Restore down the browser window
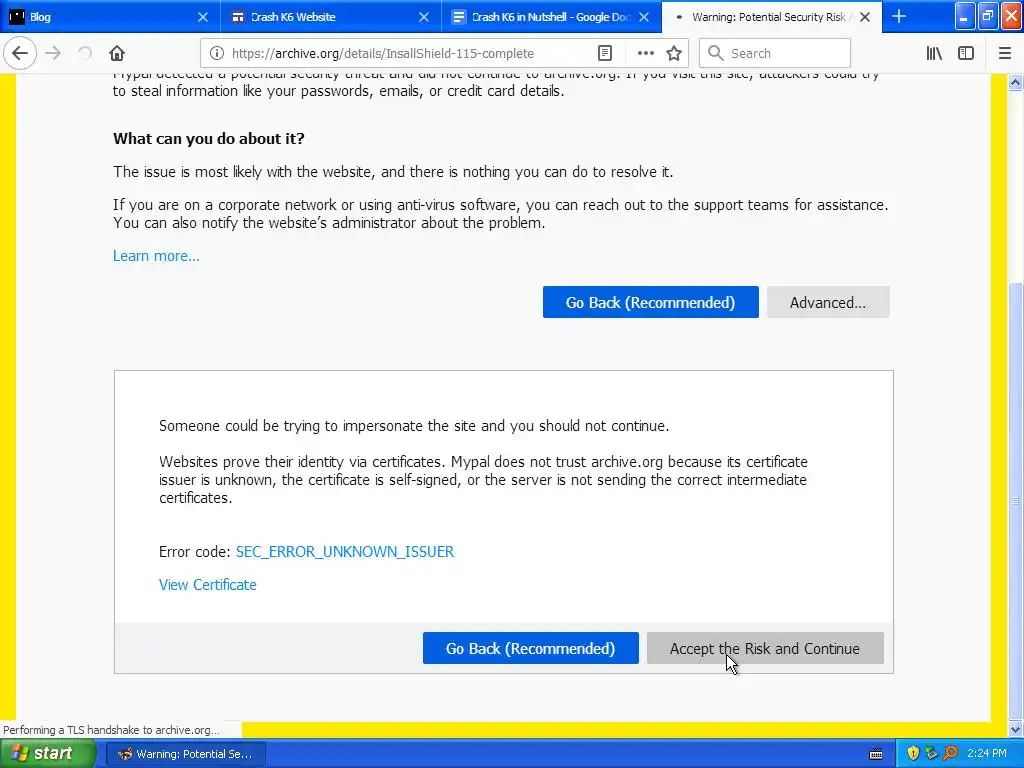Image resolution: width=1024 pixels, height=768 pixels. coord(987,16)
